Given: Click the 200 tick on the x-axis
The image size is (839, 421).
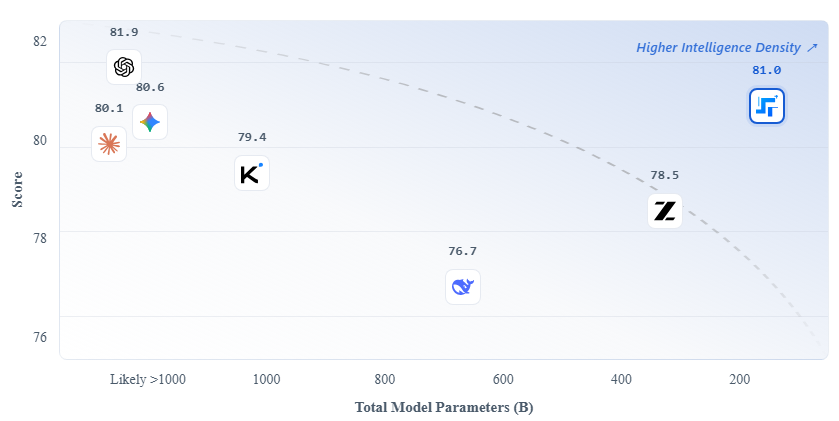Looking at the screenshot, I should point(739,380).
